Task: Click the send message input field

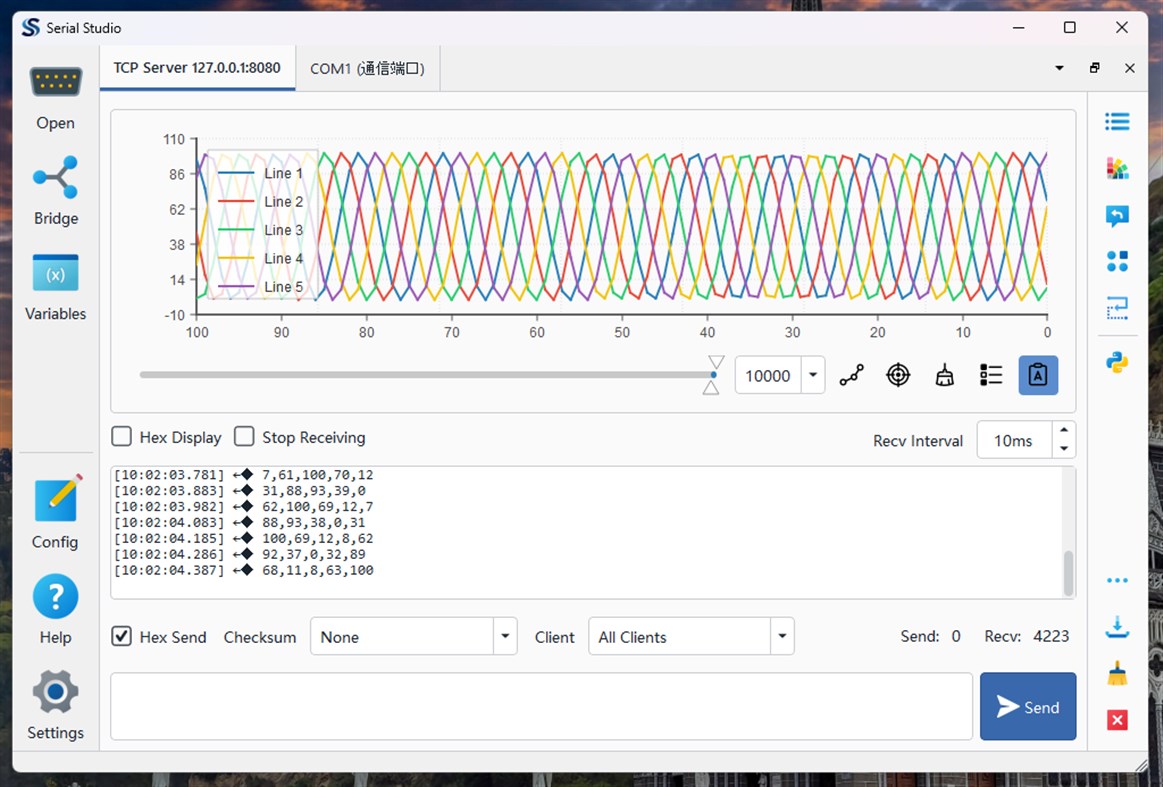Action: (541, 706)
